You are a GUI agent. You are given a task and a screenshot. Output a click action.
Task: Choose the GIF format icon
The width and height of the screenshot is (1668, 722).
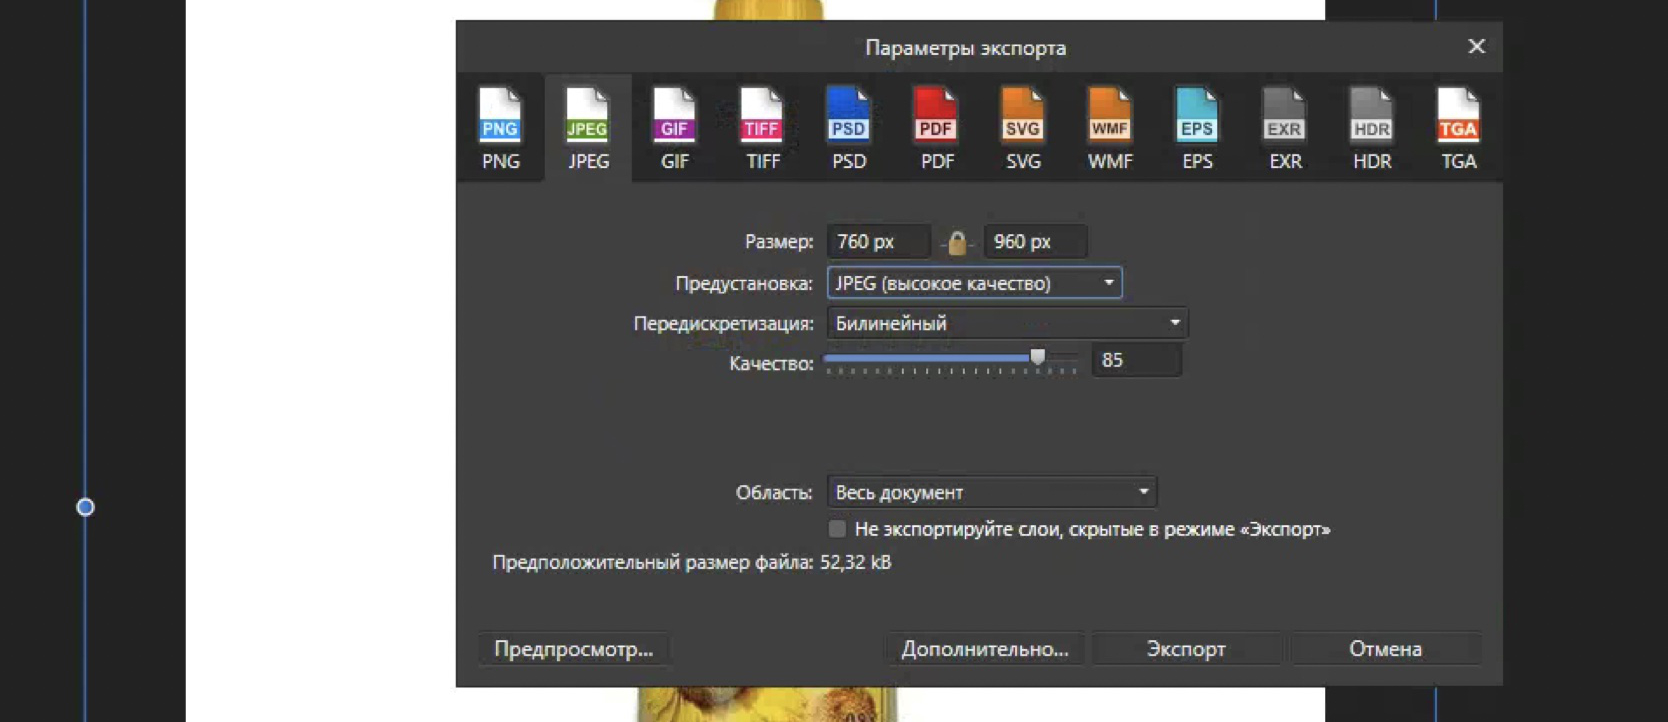pyautogui.click(x=674, y=129)
